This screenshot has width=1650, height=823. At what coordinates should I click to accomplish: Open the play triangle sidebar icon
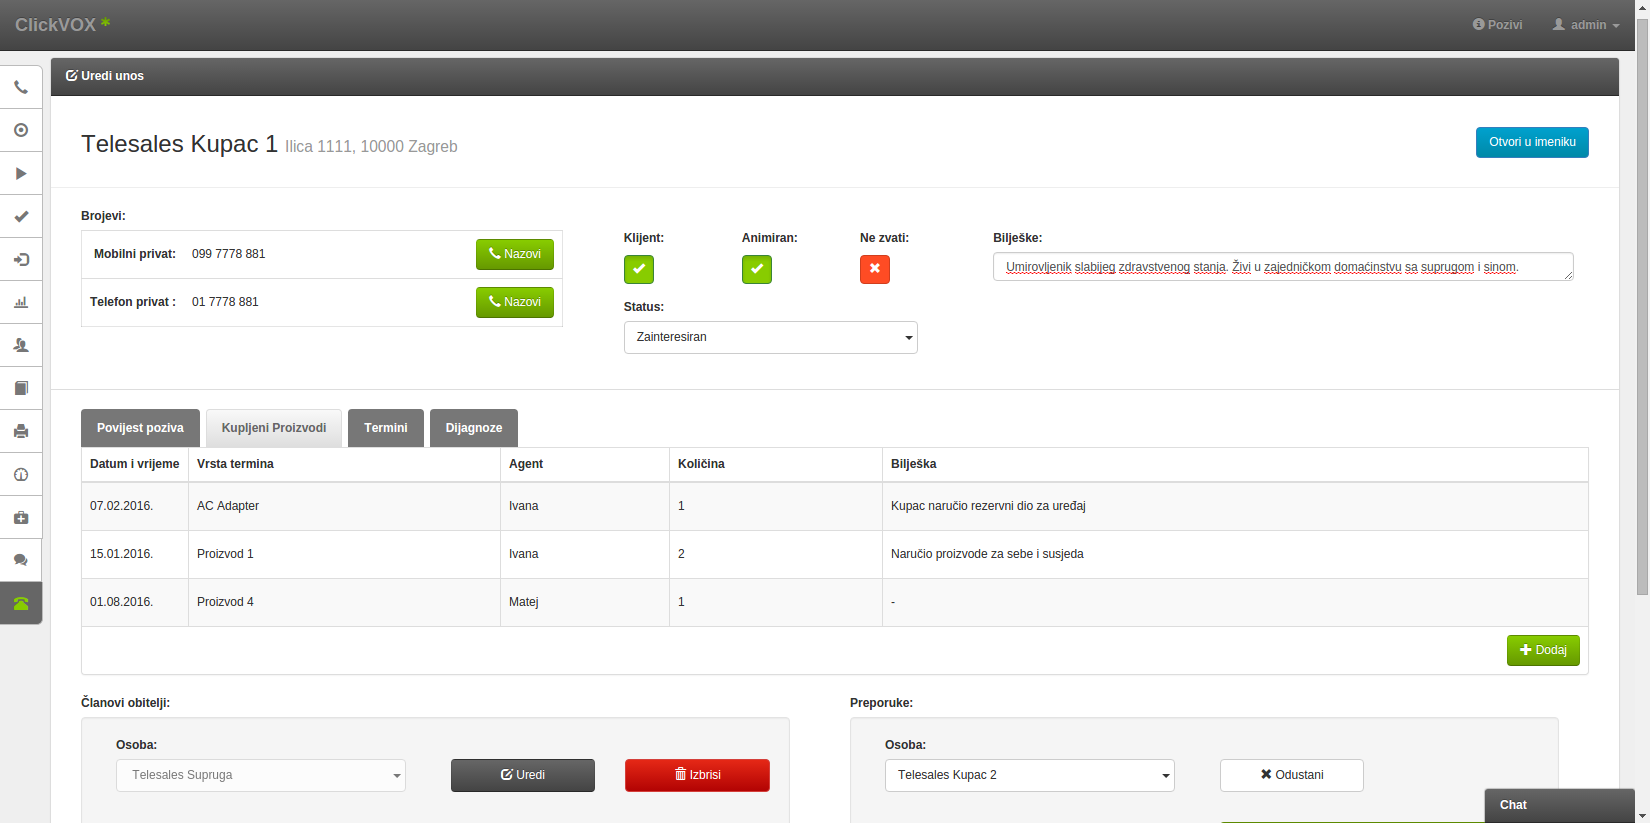pos(21,174)
